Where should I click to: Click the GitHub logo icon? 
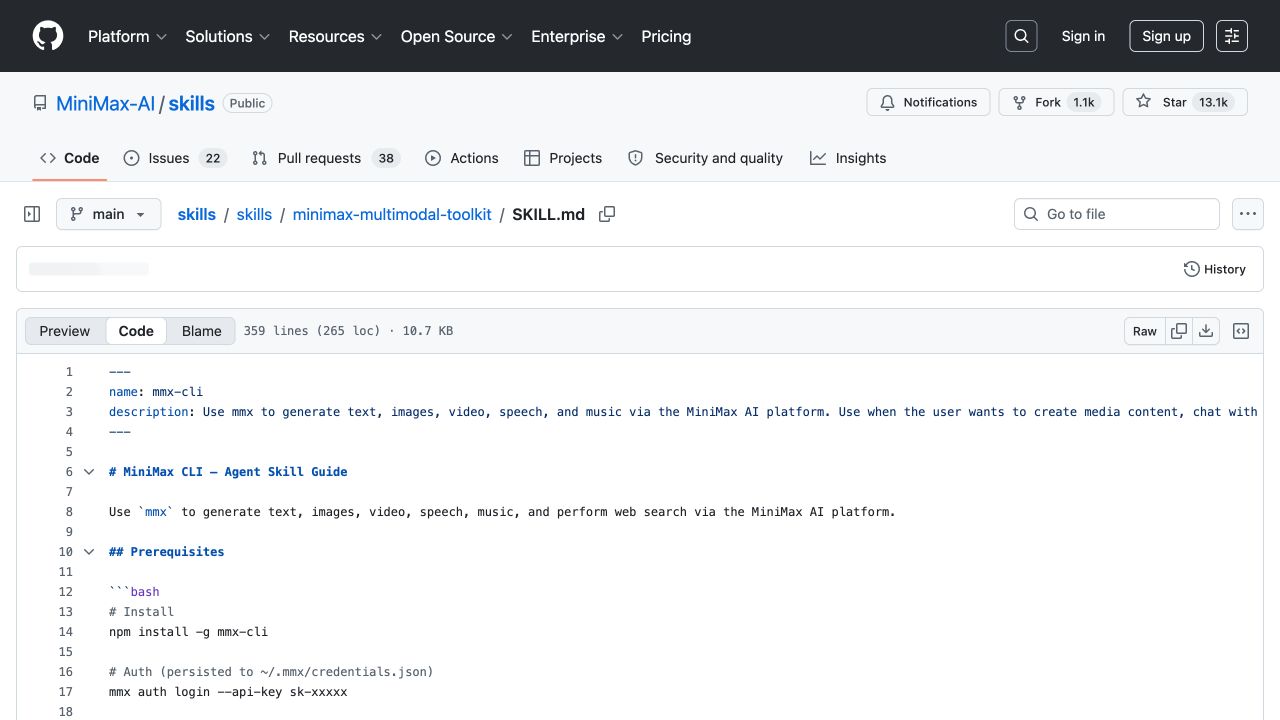pos(48,36)
